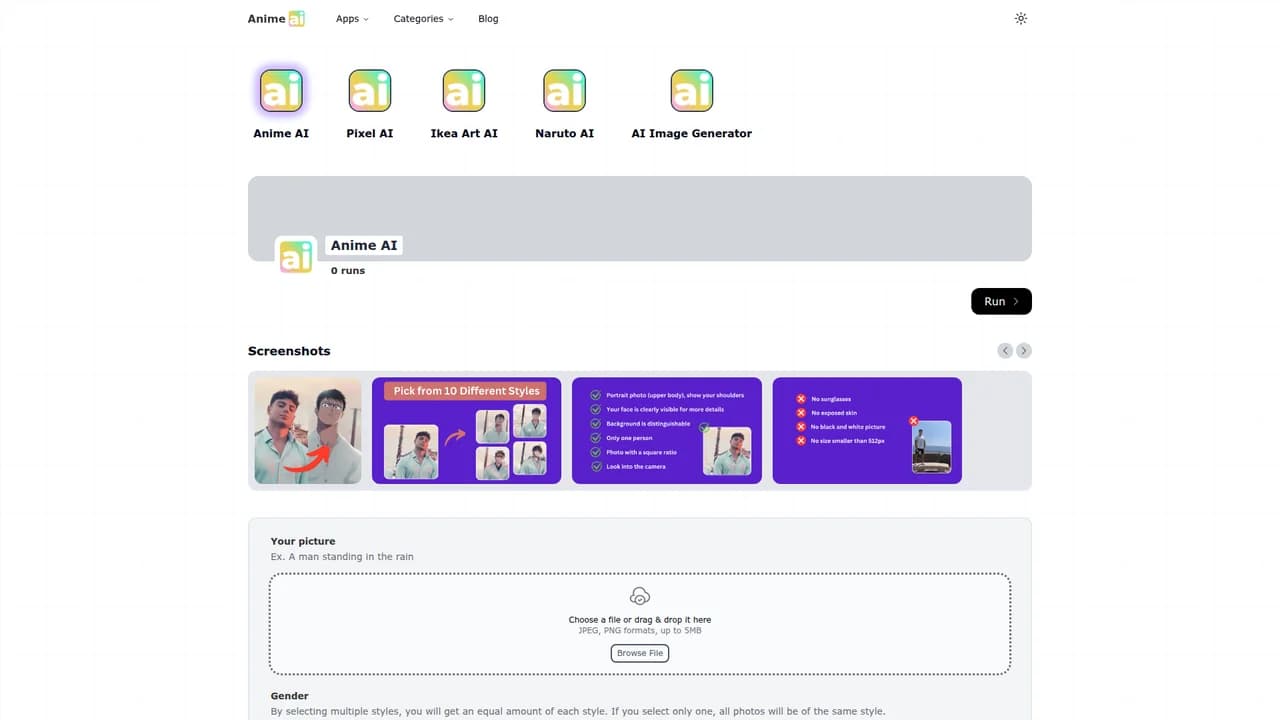Launch the AI Image Generator icon
1280x720 pixels.
692,91
